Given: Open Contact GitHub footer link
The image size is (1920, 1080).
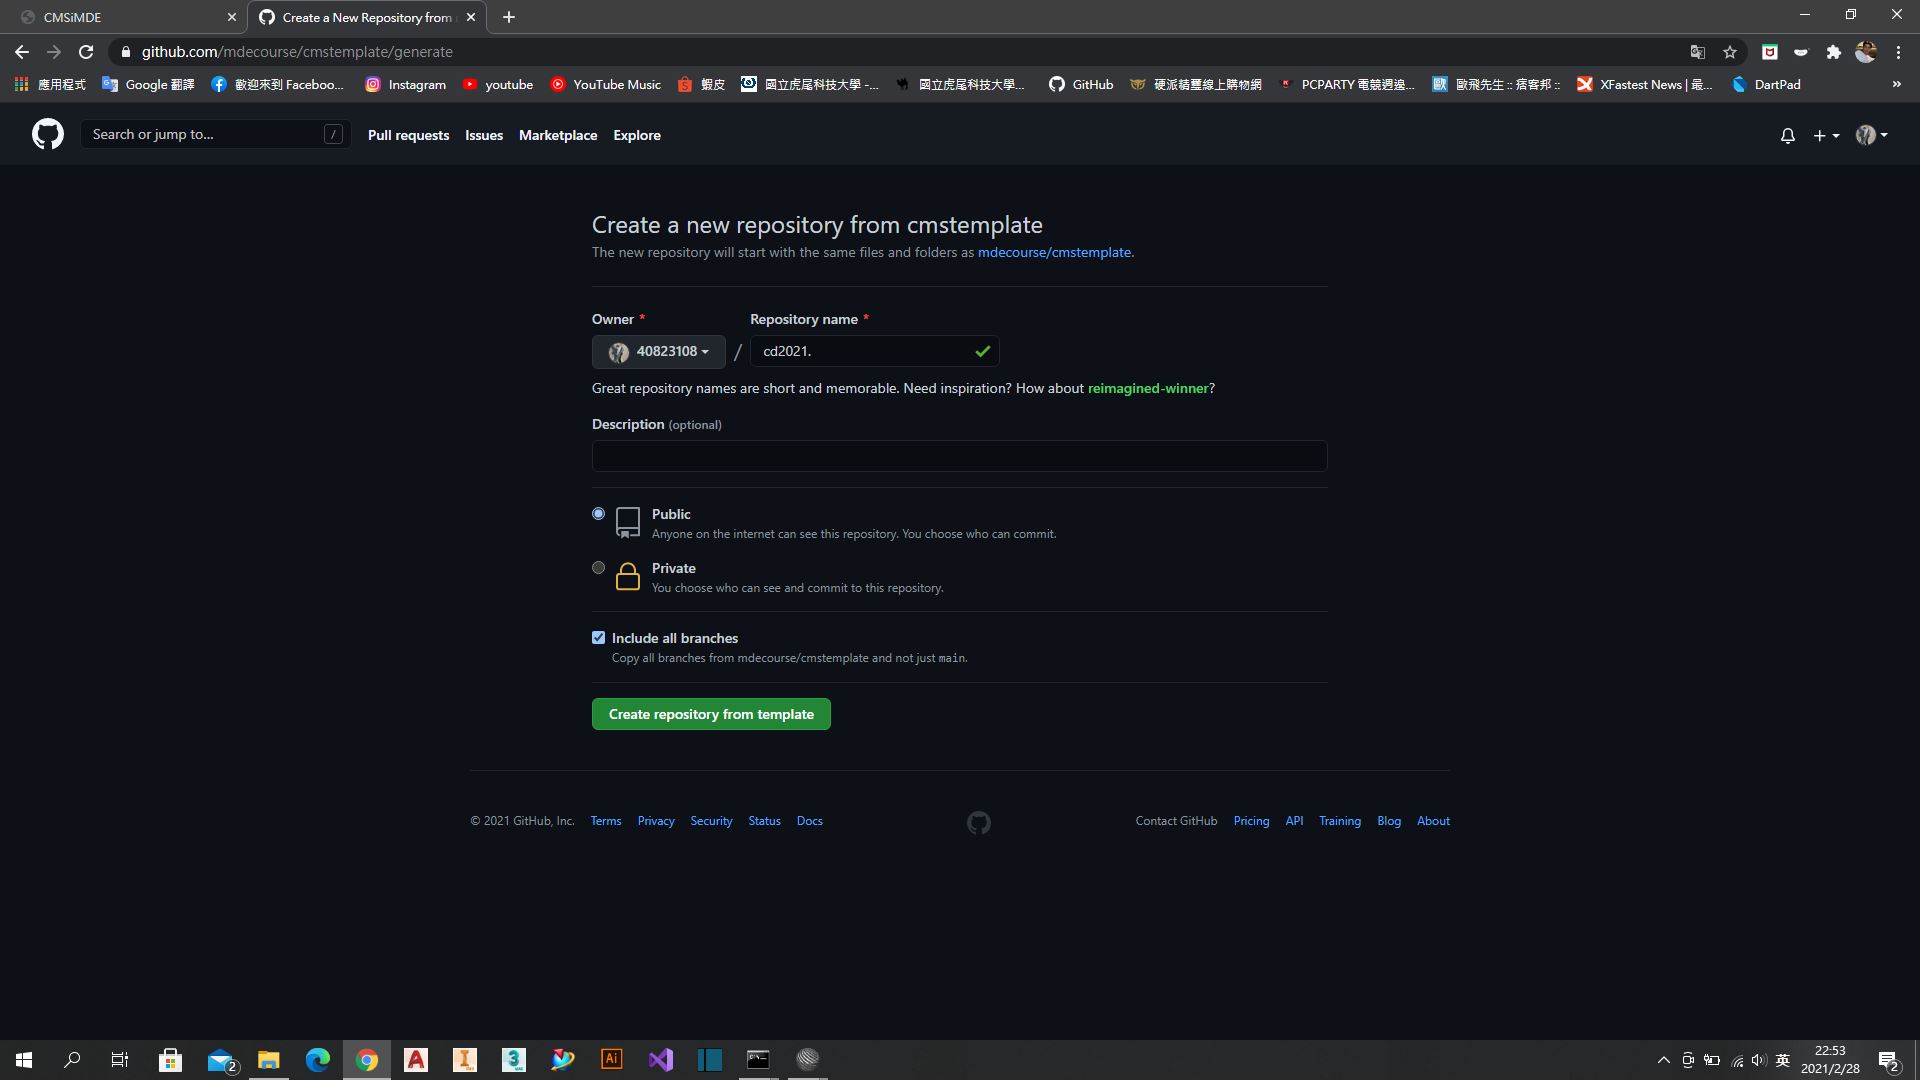Looking at the screenshot, I should (x=1176, y=821).
